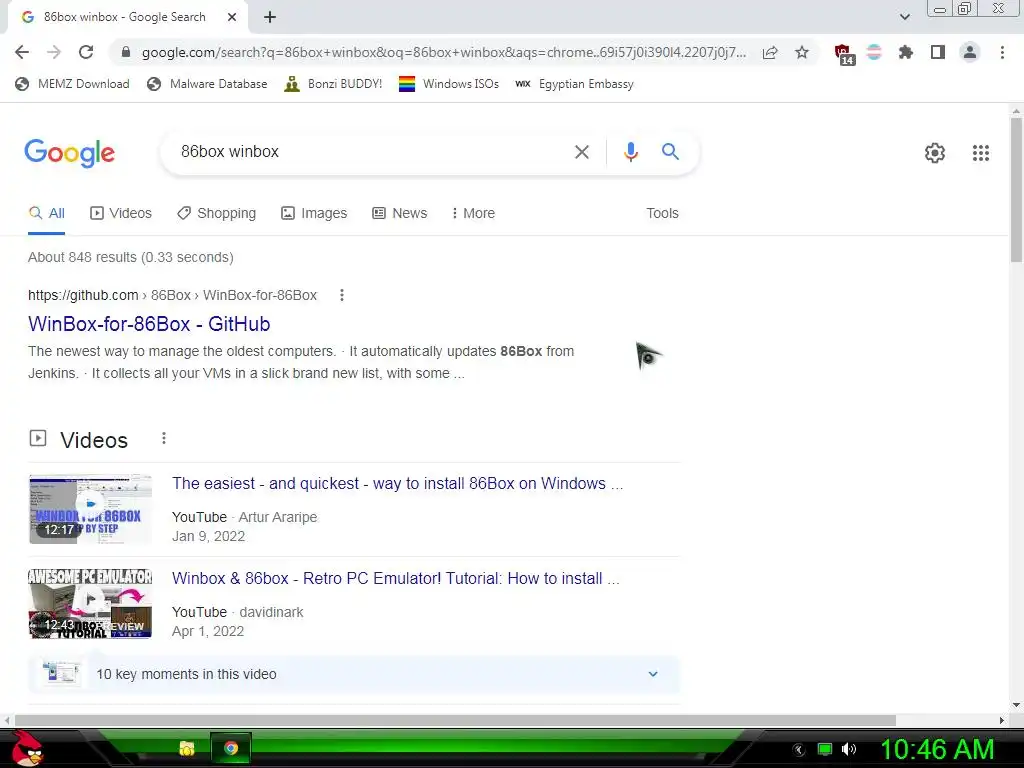Open the Google apps grid
The height and width of the screenshot is (768, 1024).
click(980, 153)
